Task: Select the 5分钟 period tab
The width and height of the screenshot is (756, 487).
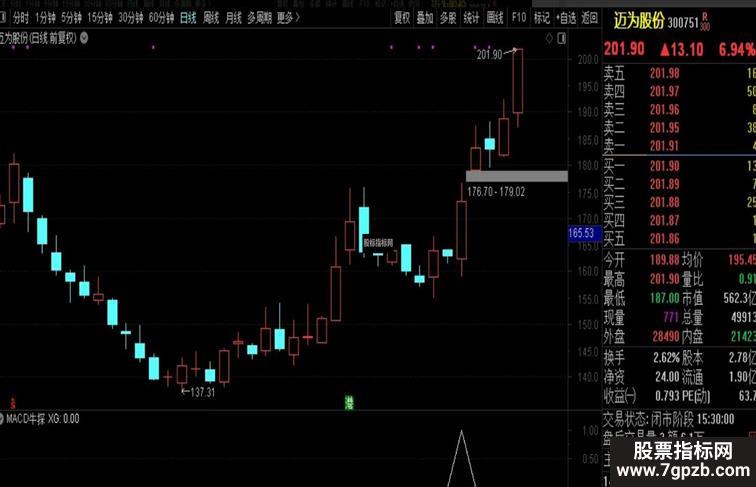Action: tap(71, 18)
